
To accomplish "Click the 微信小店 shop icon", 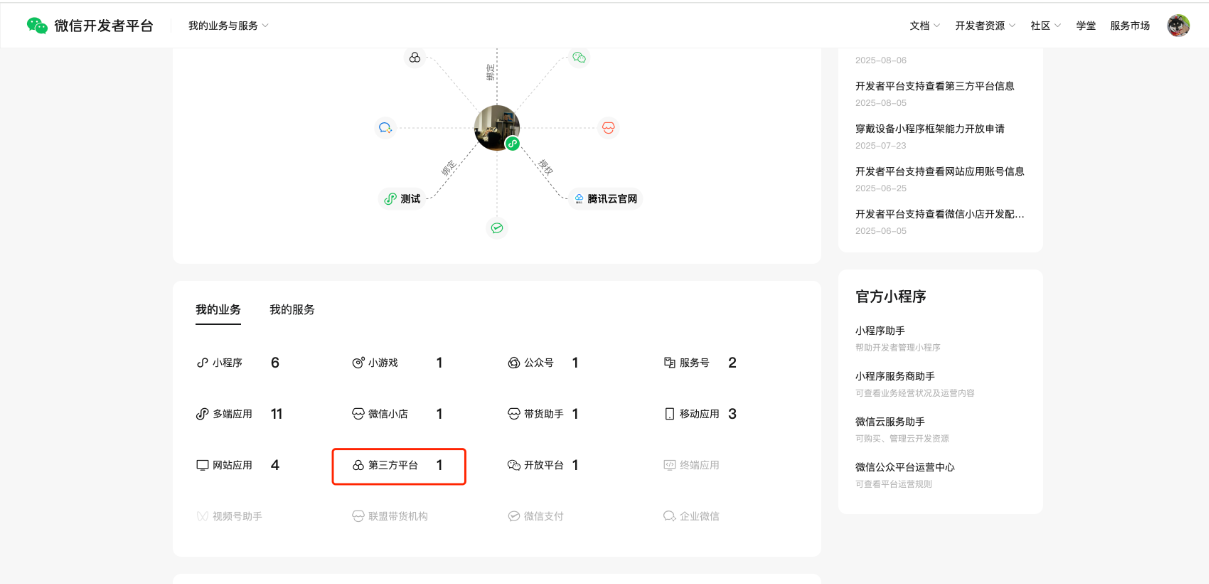I will tap(359, 414).
